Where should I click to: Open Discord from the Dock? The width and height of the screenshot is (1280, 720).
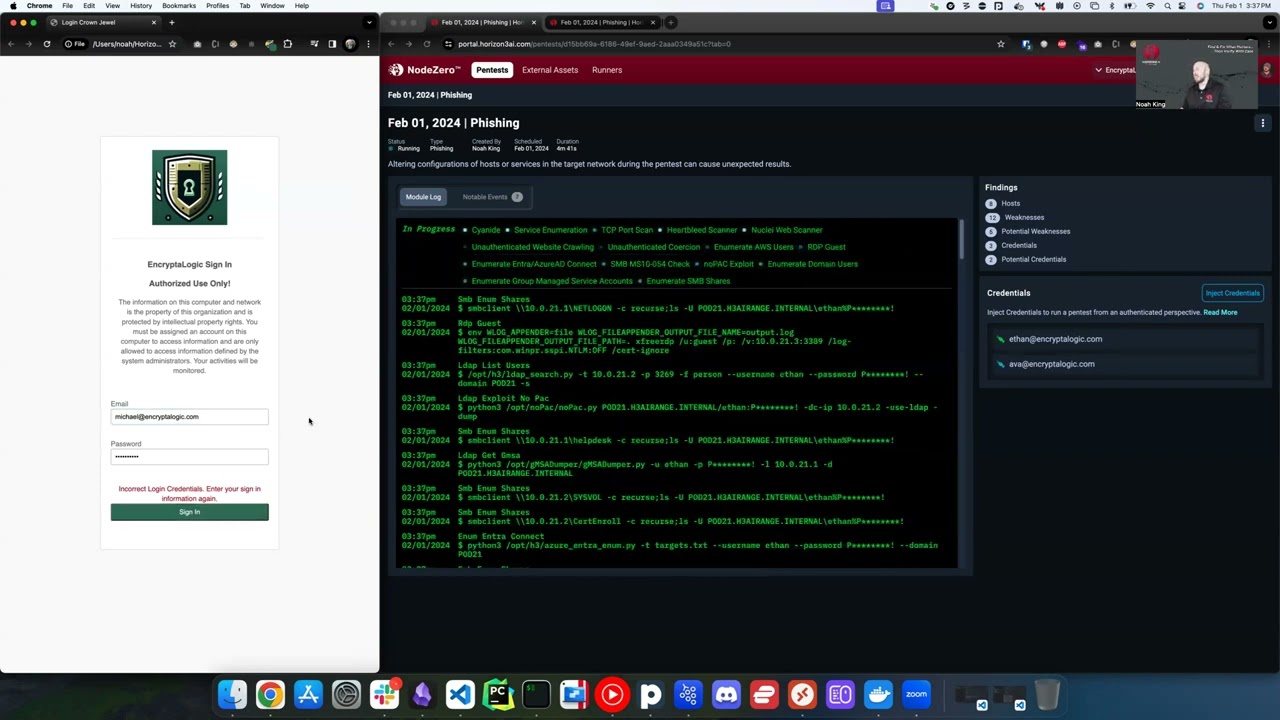(x=726, y=694)
